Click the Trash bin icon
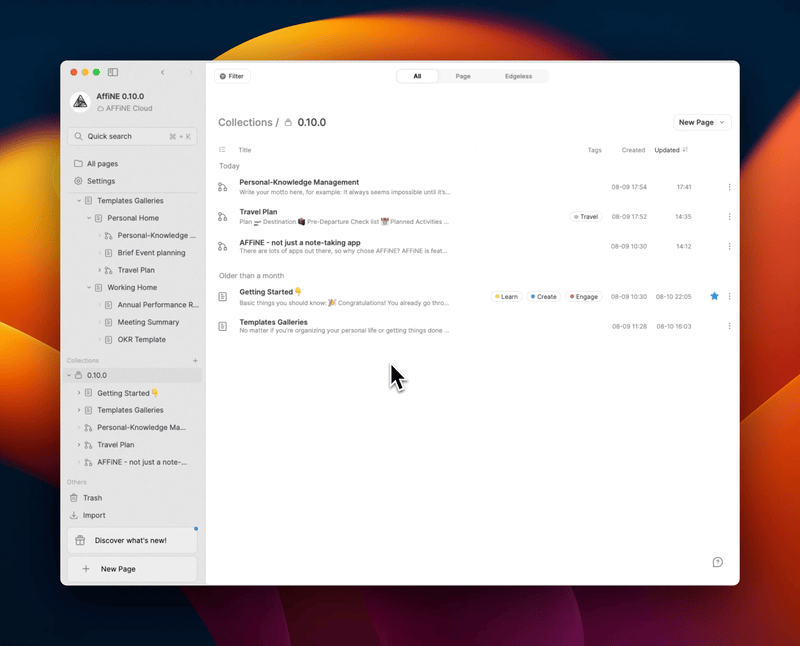This screenshot has height=646, width=800. [74, 498]
